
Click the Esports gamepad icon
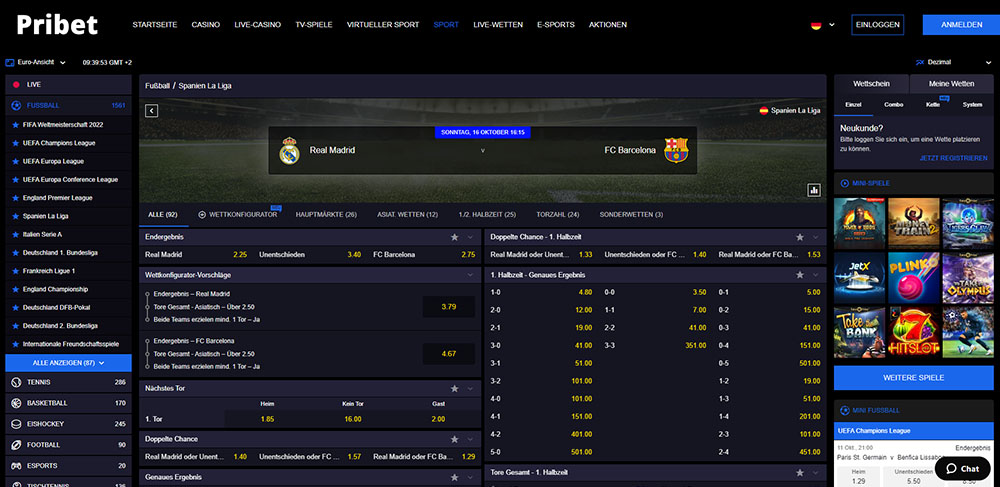point(16,465)
